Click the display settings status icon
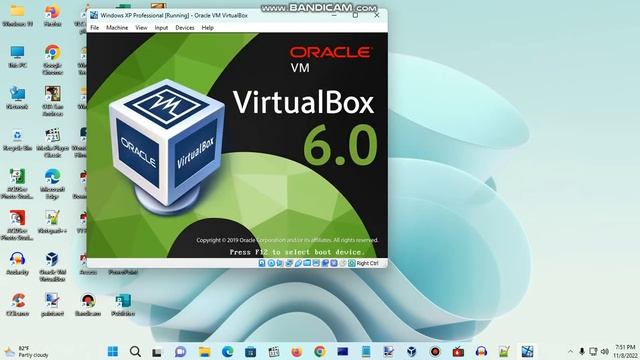The image size is (640, 360). pyautogui.click(x=316, y=263)
